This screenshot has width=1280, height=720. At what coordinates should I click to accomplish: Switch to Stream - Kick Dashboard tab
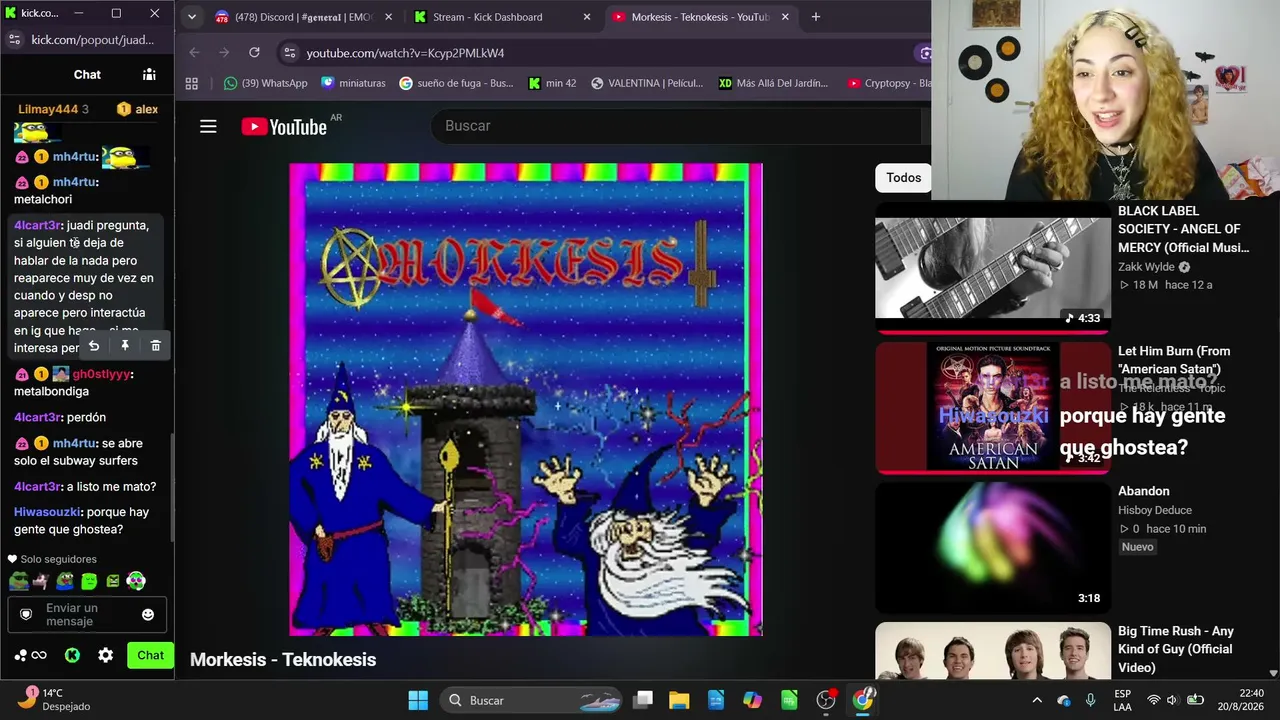tap(503, 17)
